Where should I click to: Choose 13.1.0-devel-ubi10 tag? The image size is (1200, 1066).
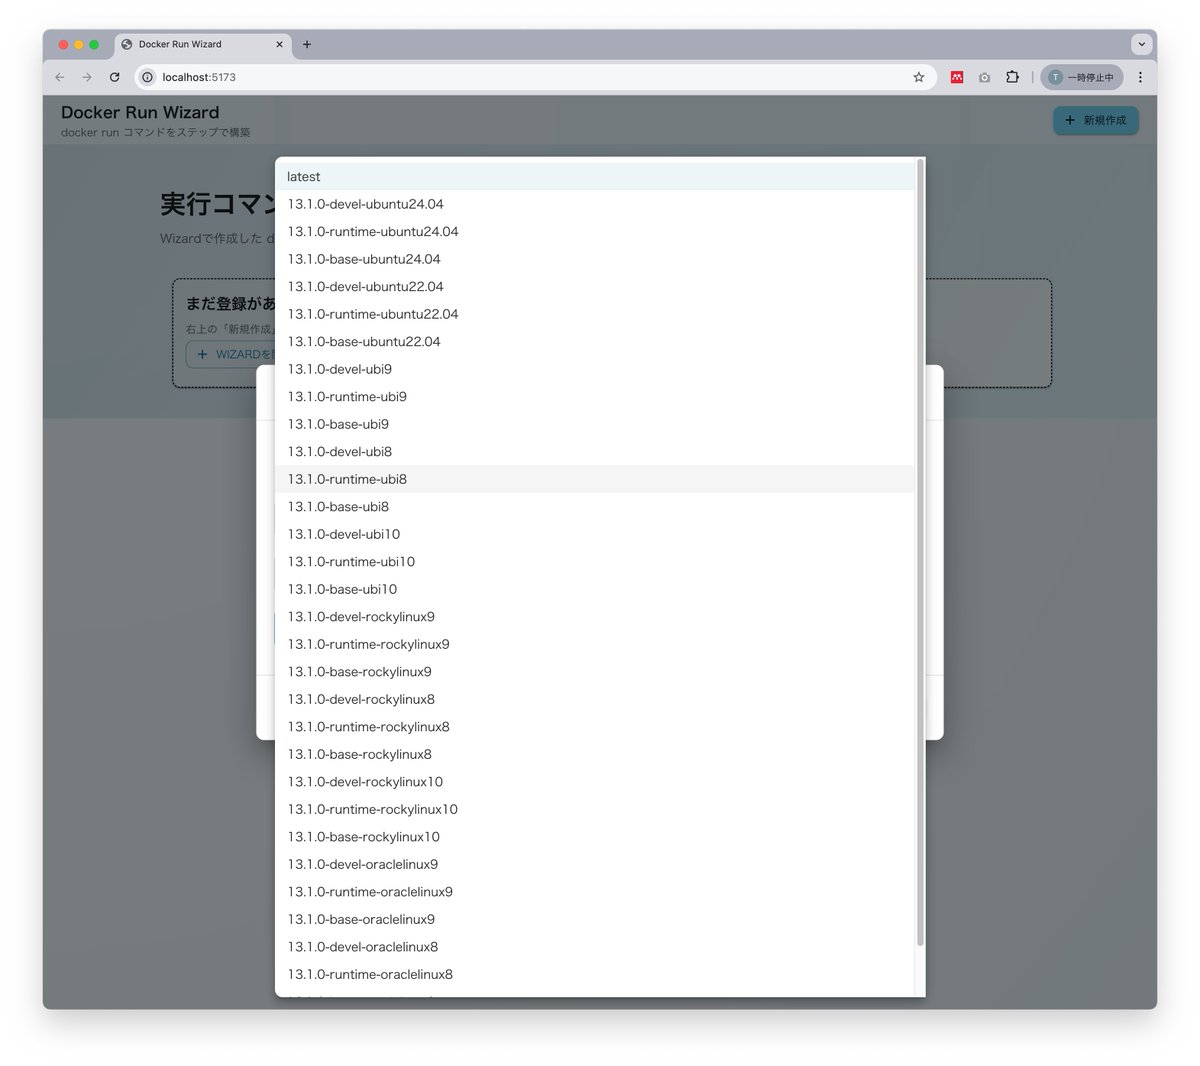click(595, 534)
